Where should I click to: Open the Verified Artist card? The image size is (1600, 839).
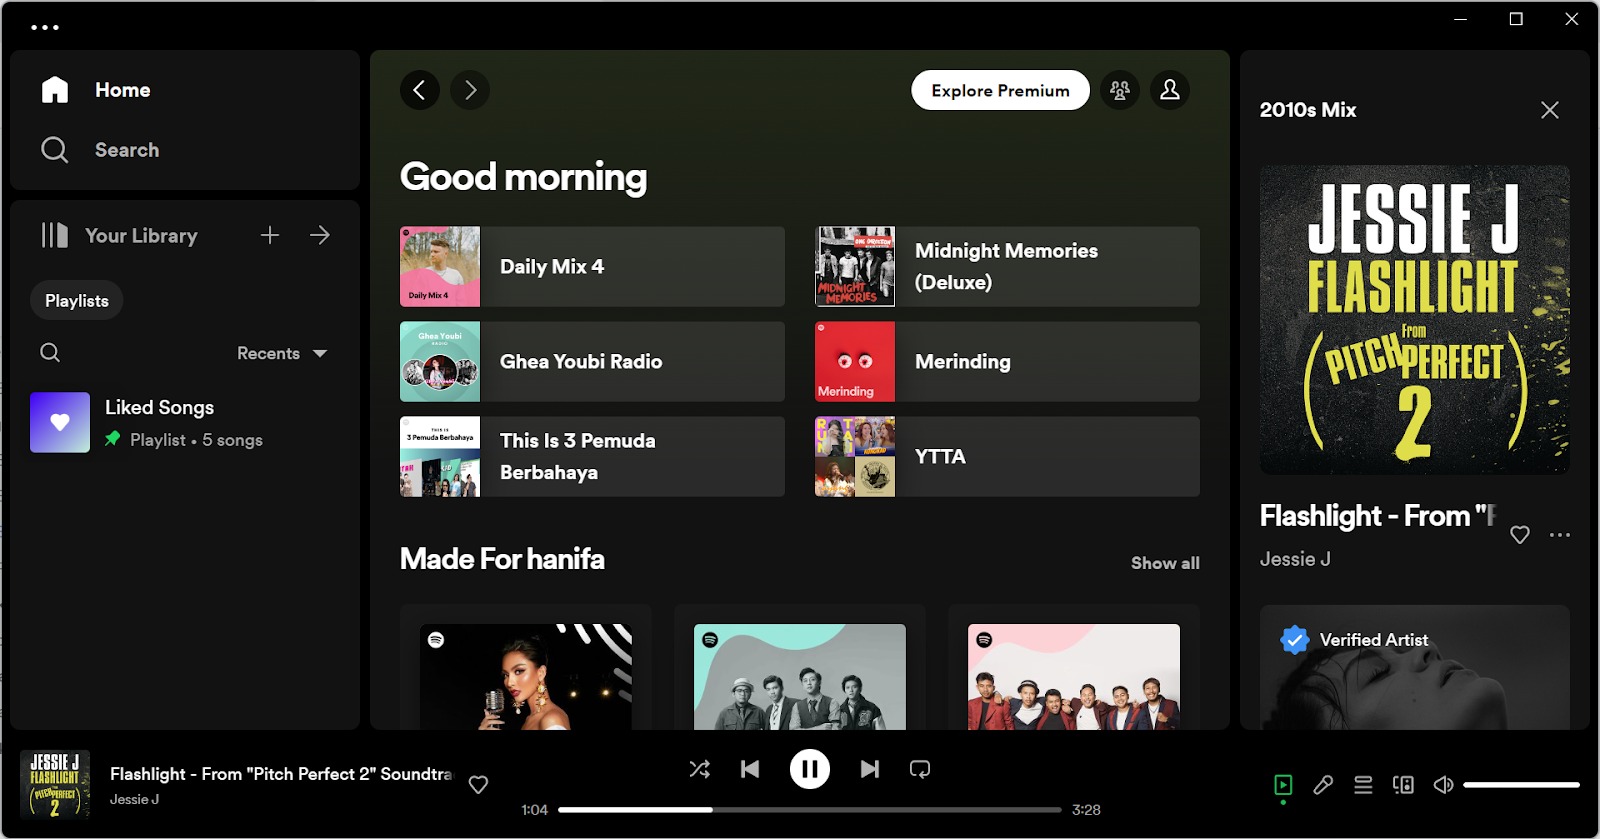pos(1415,667)
